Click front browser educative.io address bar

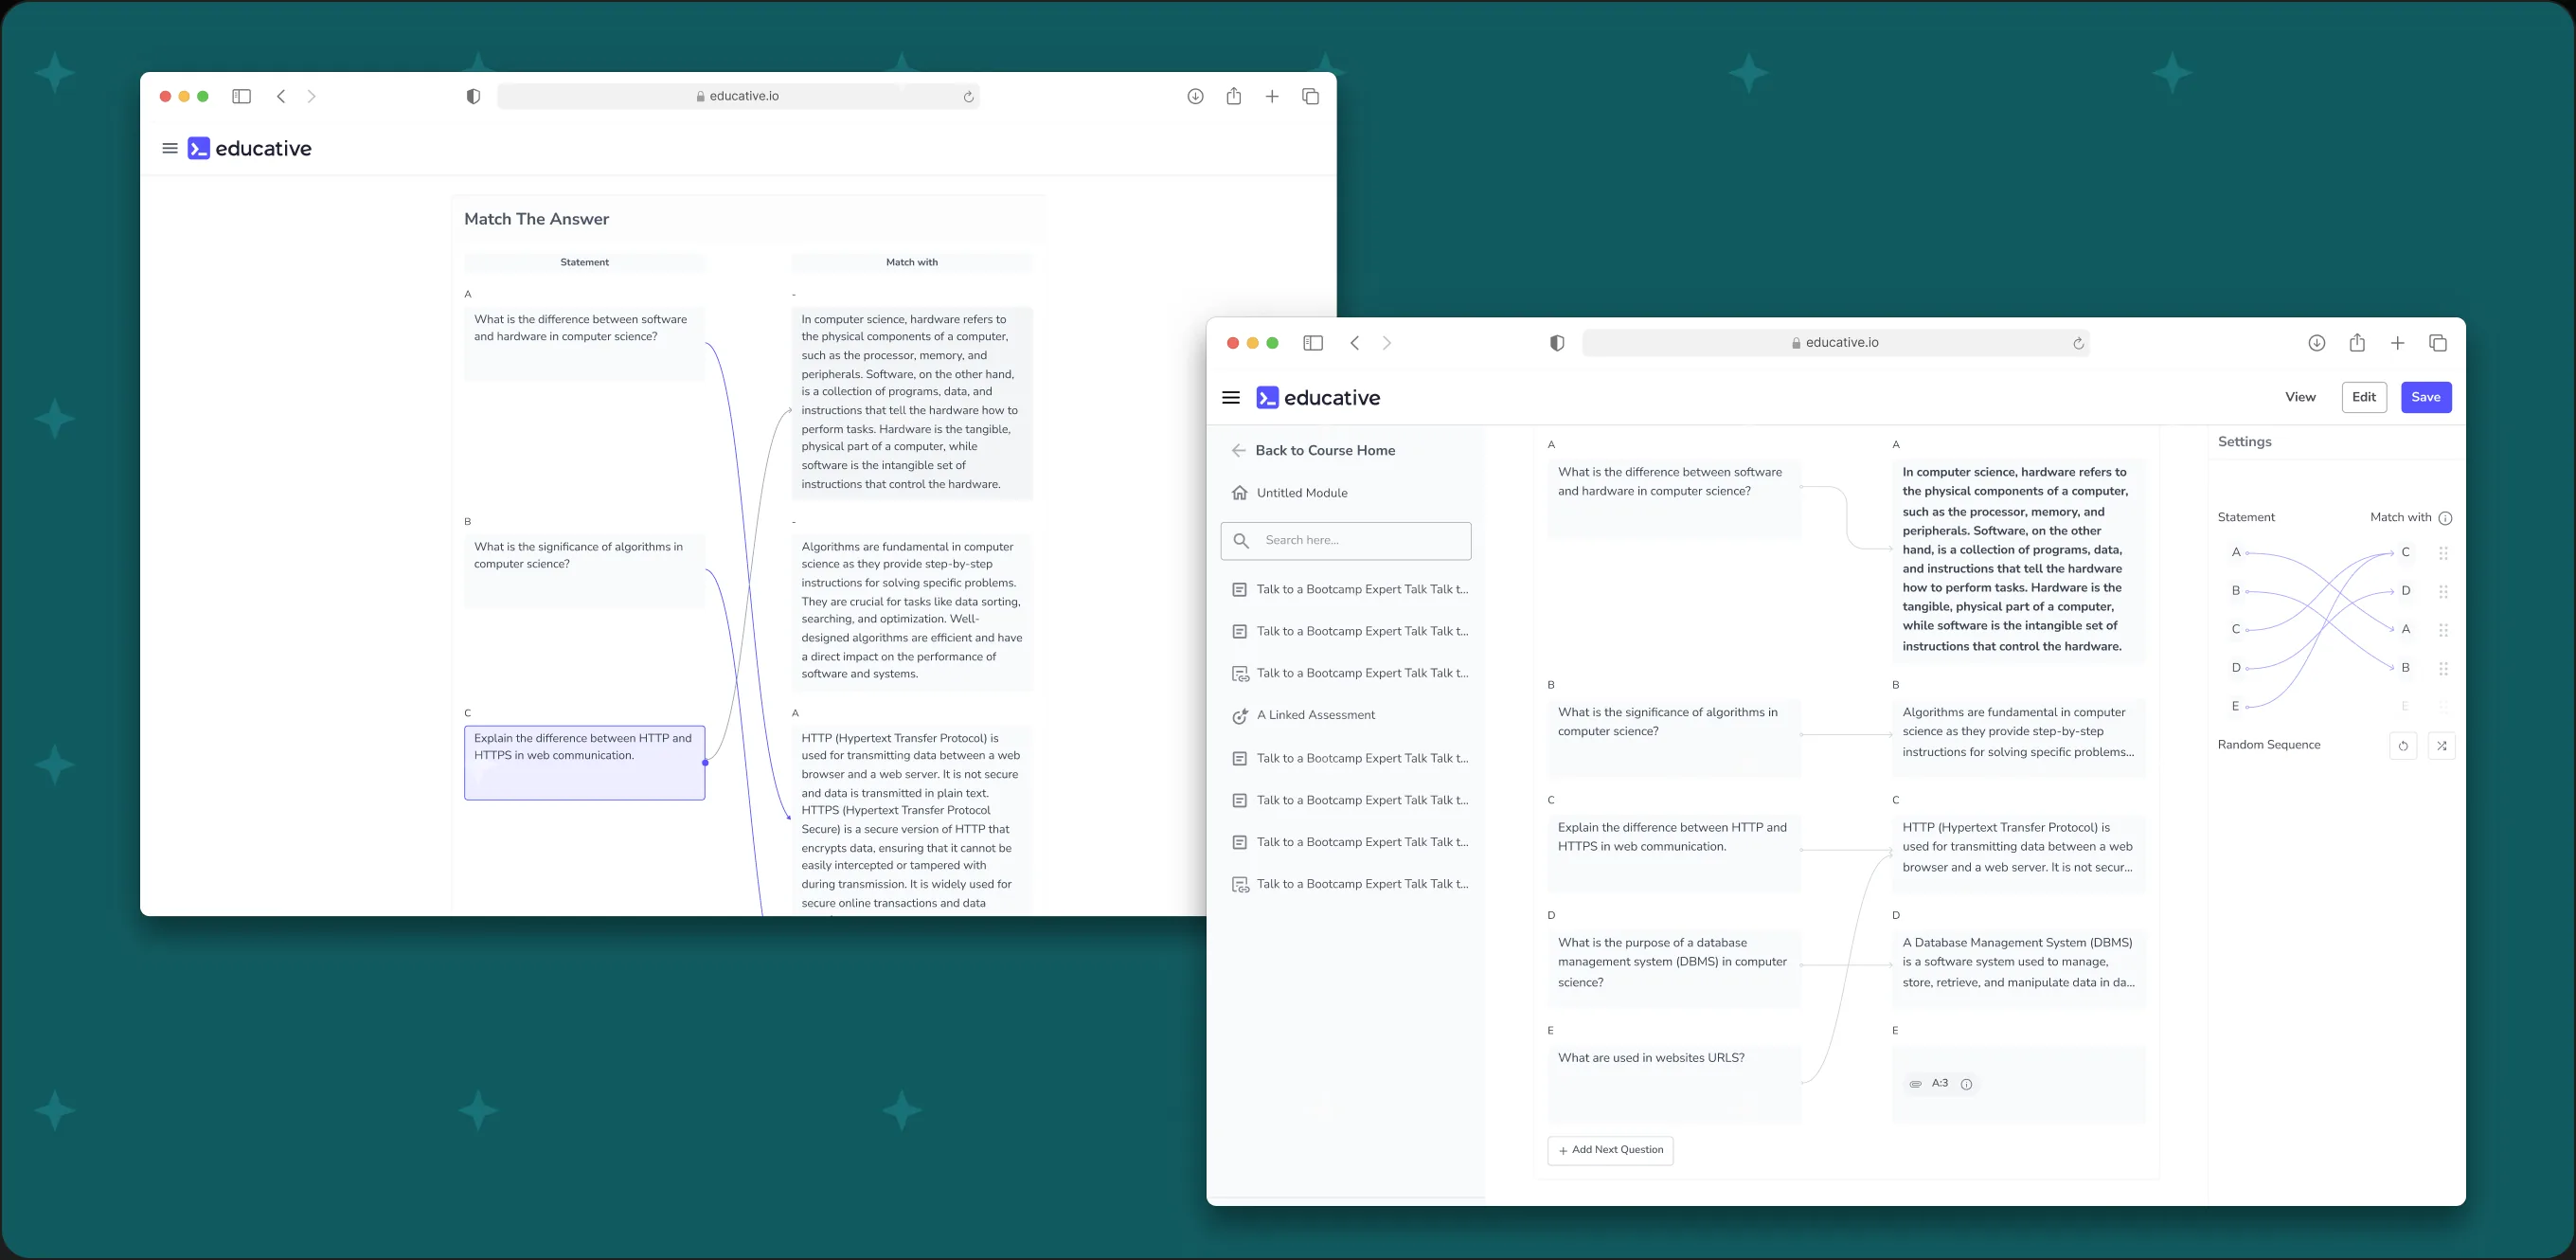click(x=1836, y=343)
